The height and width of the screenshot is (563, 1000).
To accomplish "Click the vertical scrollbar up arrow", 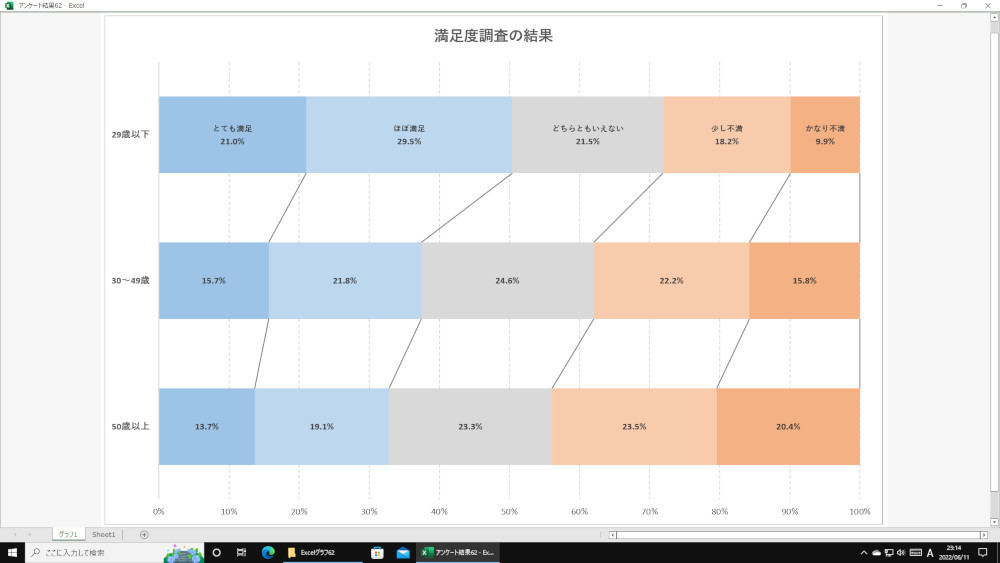I will (994, 17).
